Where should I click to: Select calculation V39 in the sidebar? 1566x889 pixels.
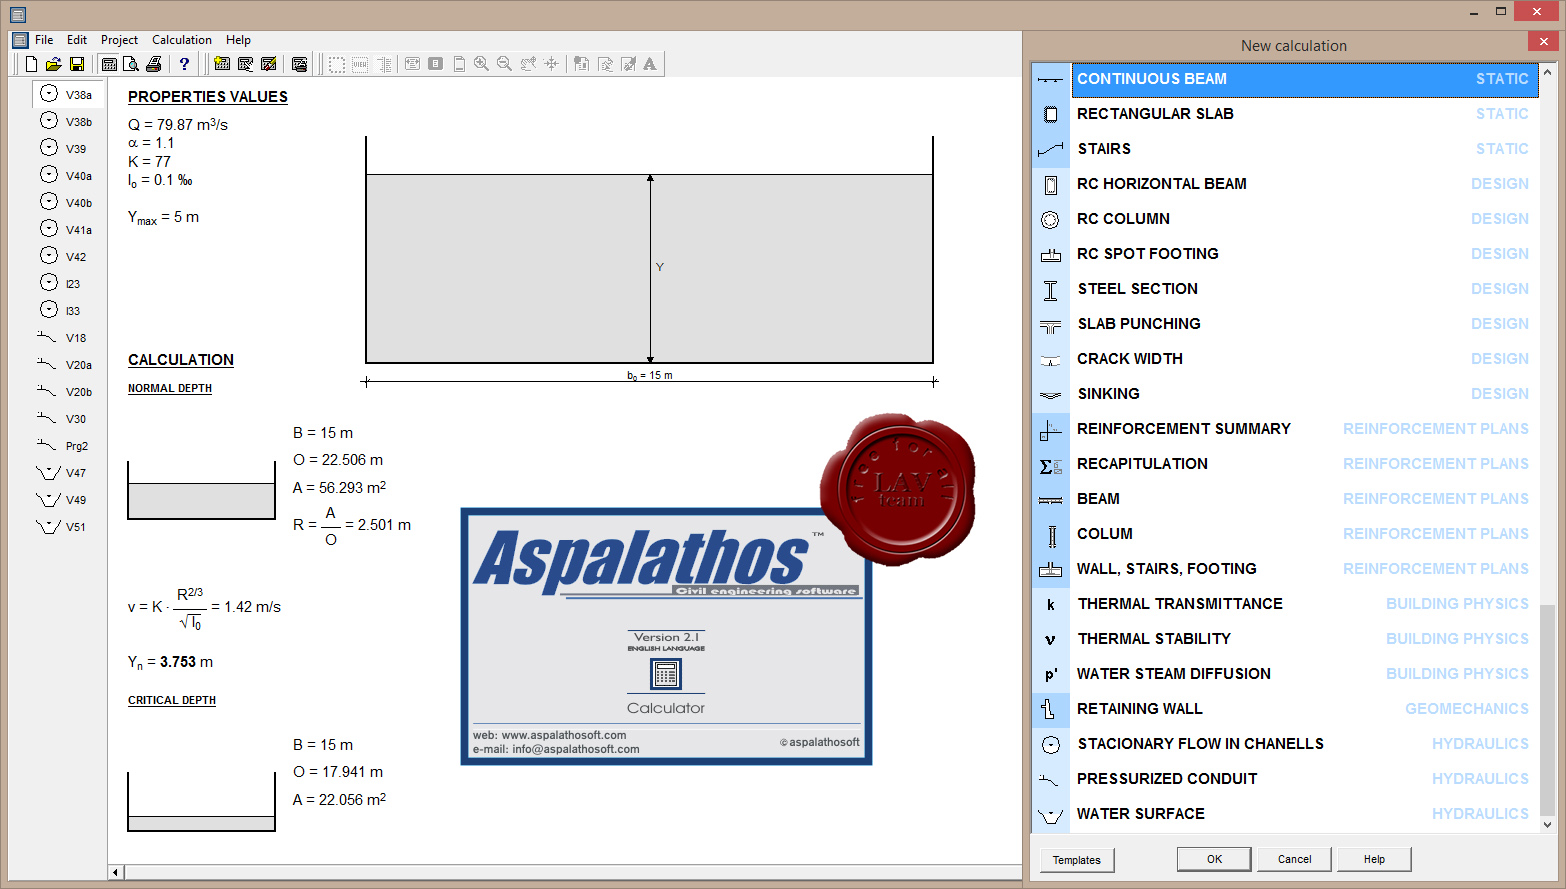click(67, 148)
